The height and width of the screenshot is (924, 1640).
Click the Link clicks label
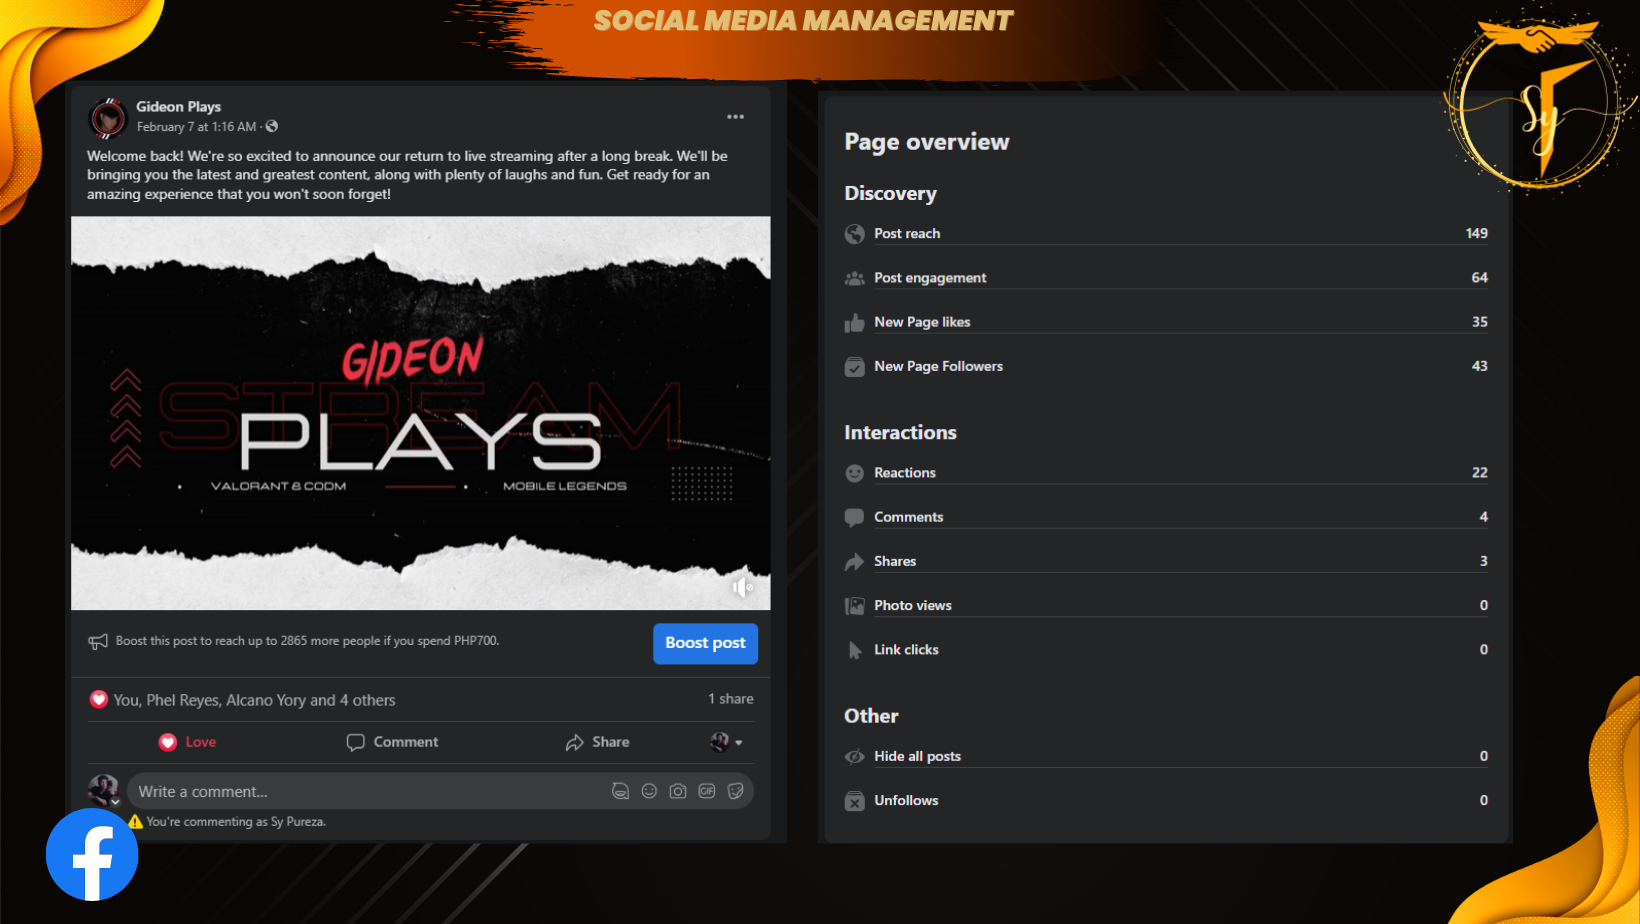point(906,649)
